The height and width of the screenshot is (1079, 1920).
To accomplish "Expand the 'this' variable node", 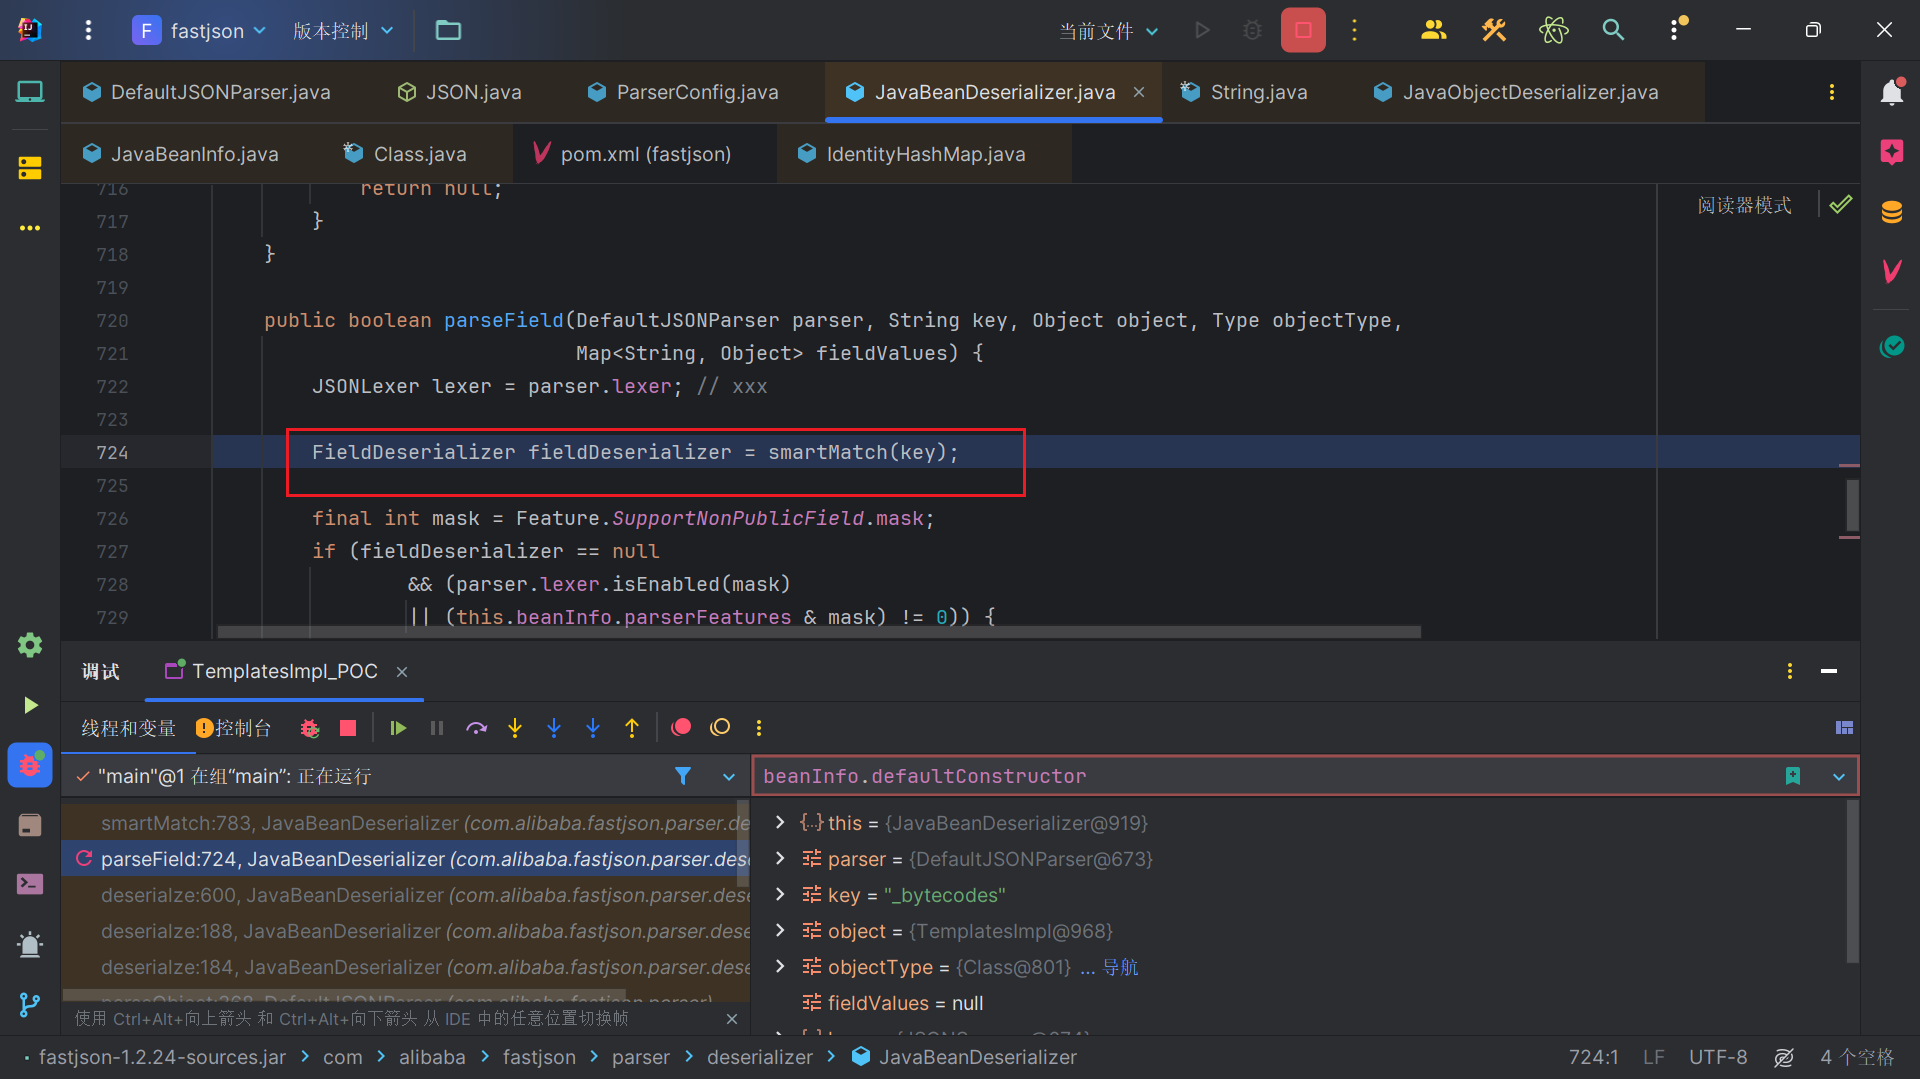I will [780, 822].
